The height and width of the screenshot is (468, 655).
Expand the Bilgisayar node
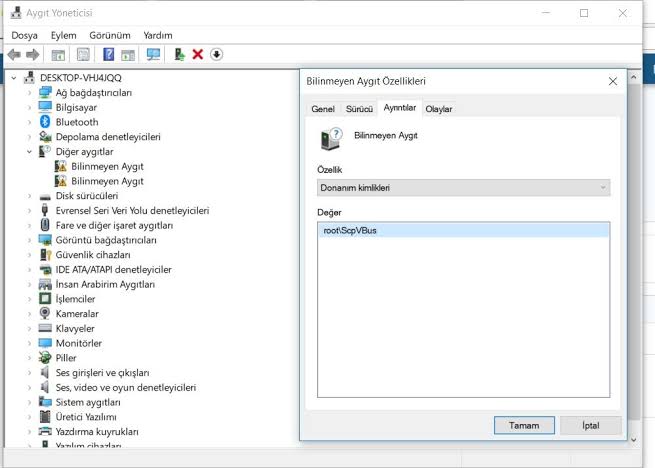click(29, 107)
